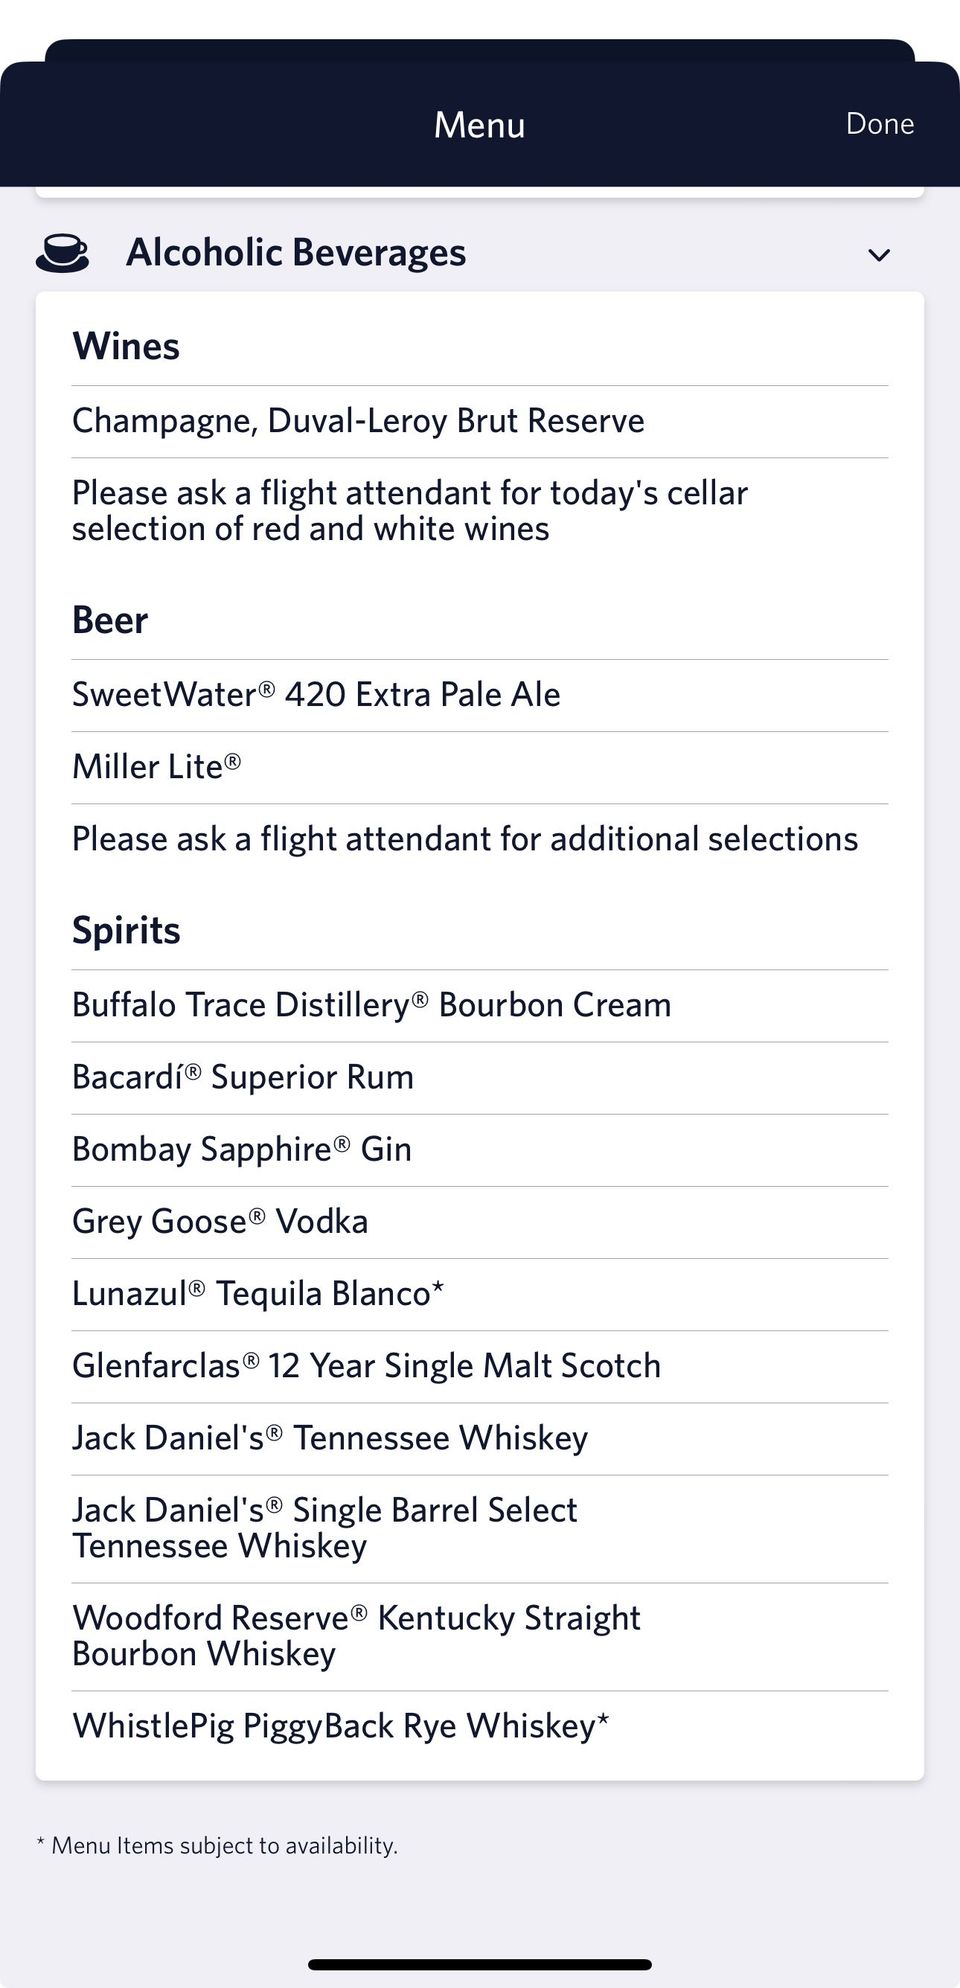Pick Grey Goose Vodka

pyautogui.click(x=220, y=1221)
